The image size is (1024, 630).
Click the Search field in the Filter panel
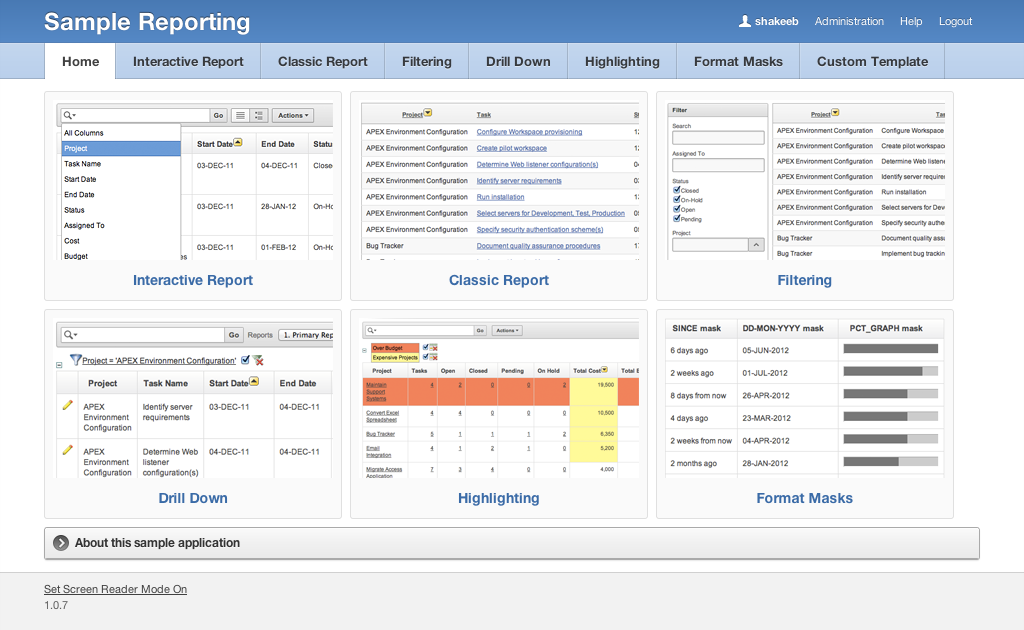click(x=717, y=138)
